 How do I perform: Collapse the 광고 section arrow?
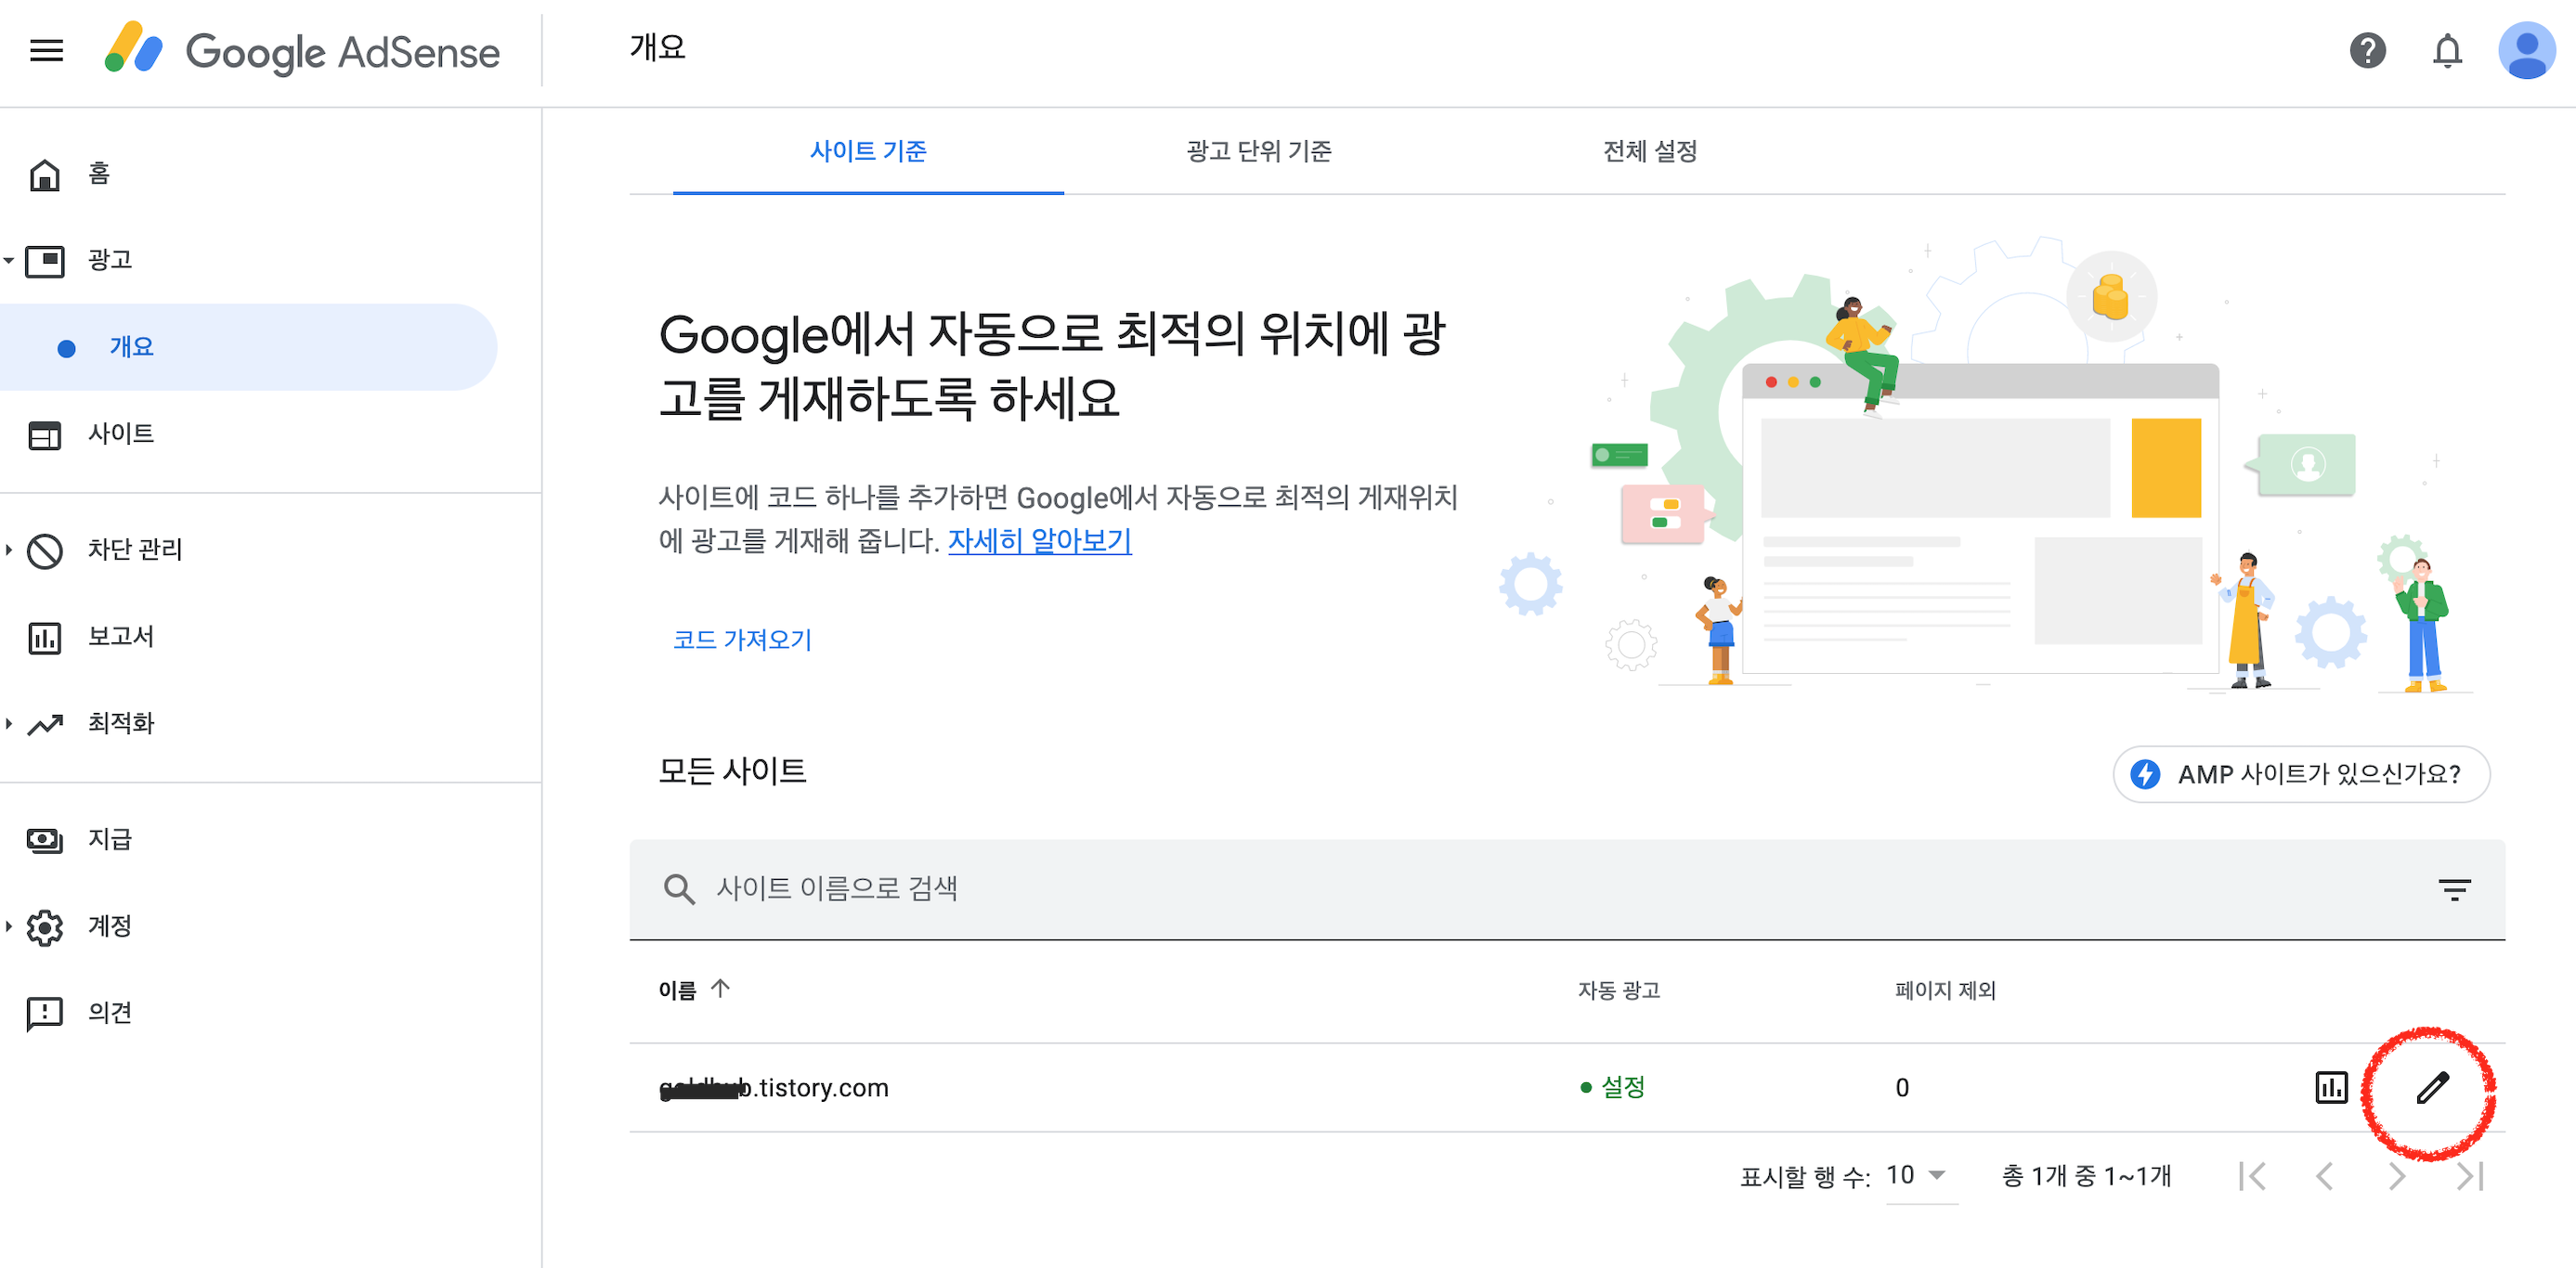(9, 261)
